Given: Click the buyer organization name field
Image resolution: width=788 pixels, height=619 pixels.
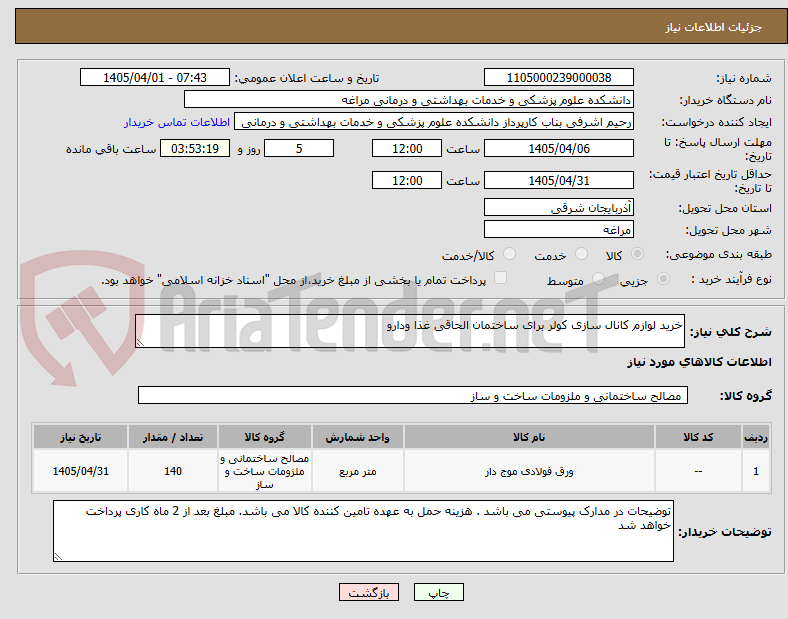Looking at the screenshot, I should click(x=409, y=99).
